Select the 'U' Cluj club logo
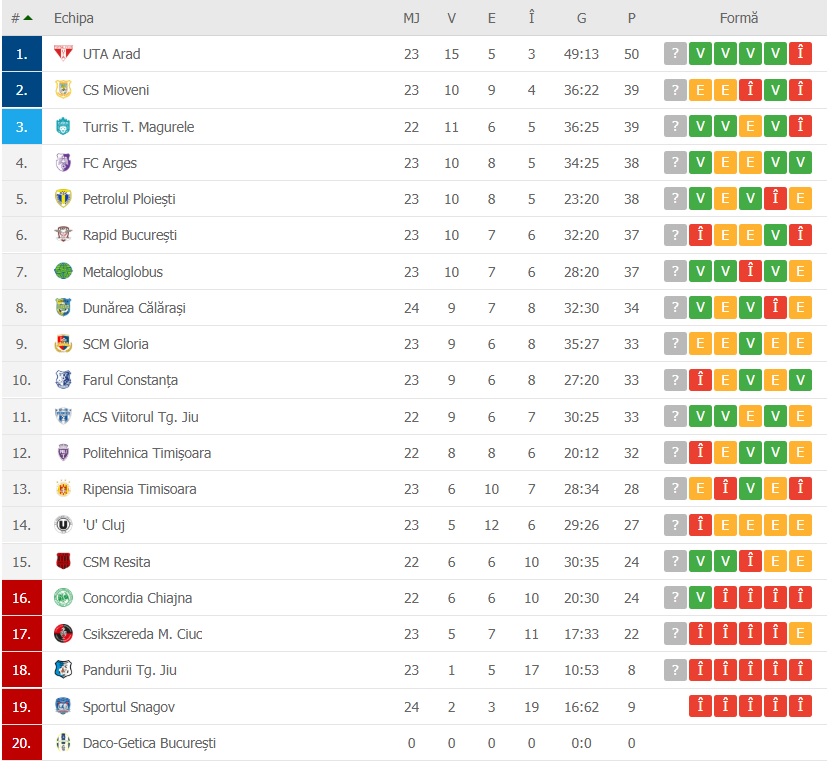Screen dimensions: 833x771 (x=62, y=525)
